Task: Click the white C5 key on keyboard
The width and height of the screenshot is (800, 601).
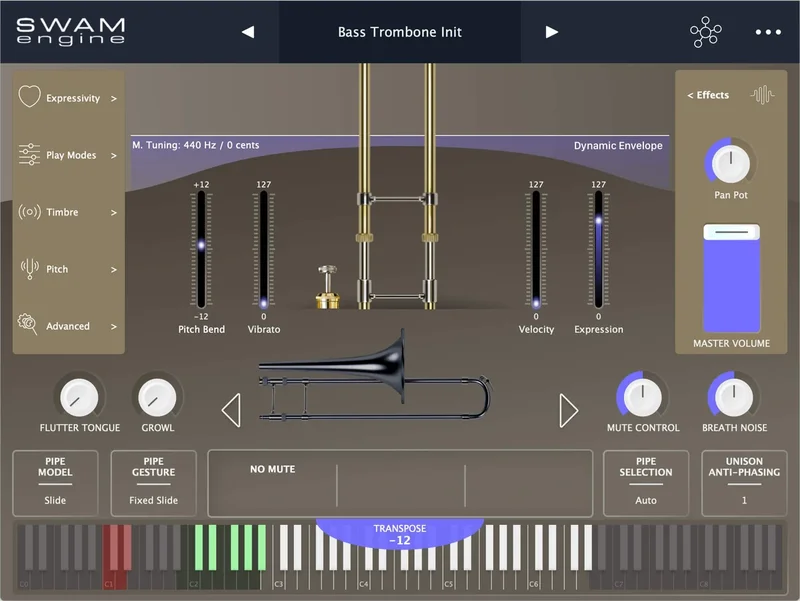Action: 449,580
